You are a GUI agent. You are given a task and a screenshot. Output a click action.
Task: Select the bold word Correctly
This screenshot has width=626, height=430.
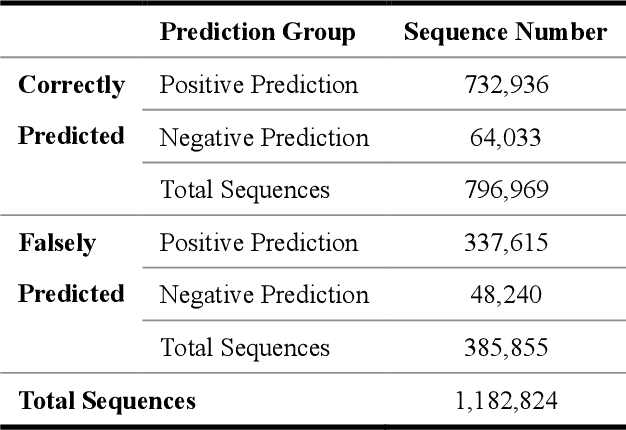coord(71,85)
